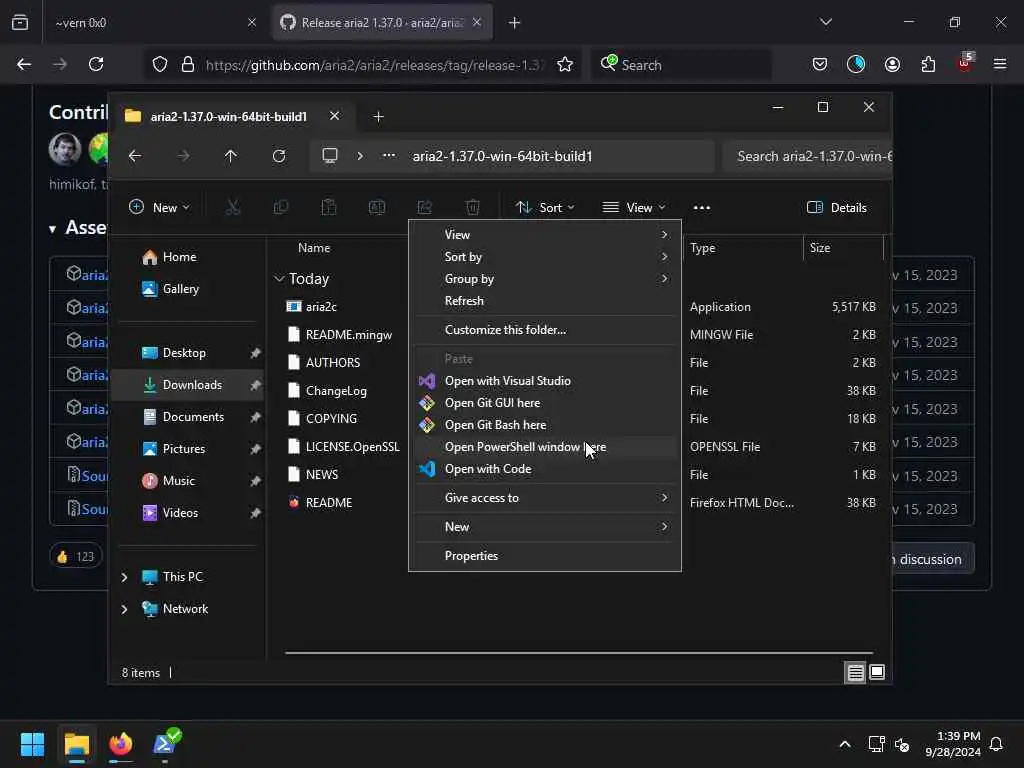
Task: Open Sort by submenu
Action: tap(545, 257)
